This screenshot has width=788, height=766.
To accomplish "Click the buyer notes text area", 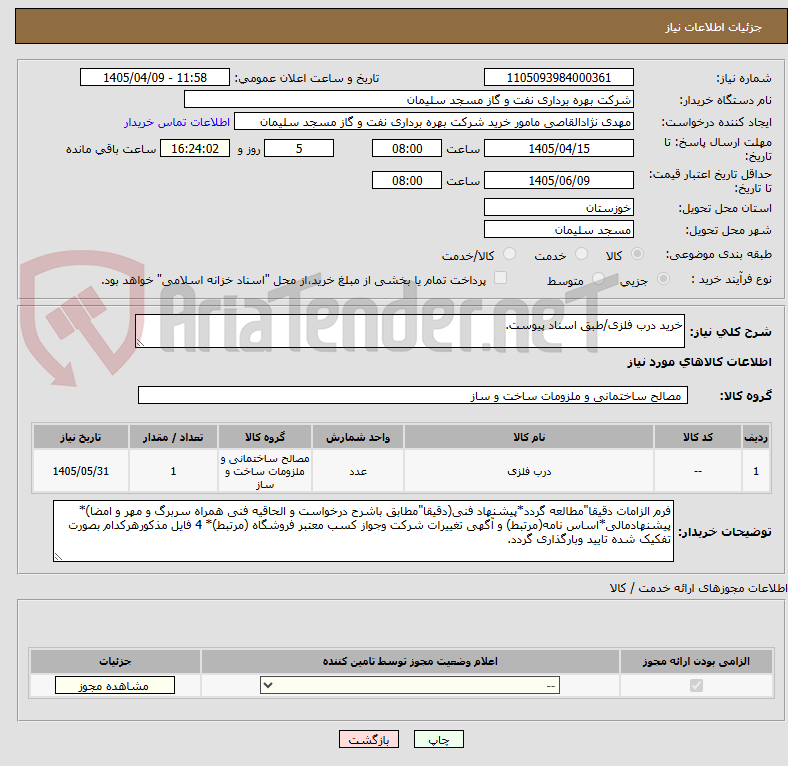I will [363, 531].
